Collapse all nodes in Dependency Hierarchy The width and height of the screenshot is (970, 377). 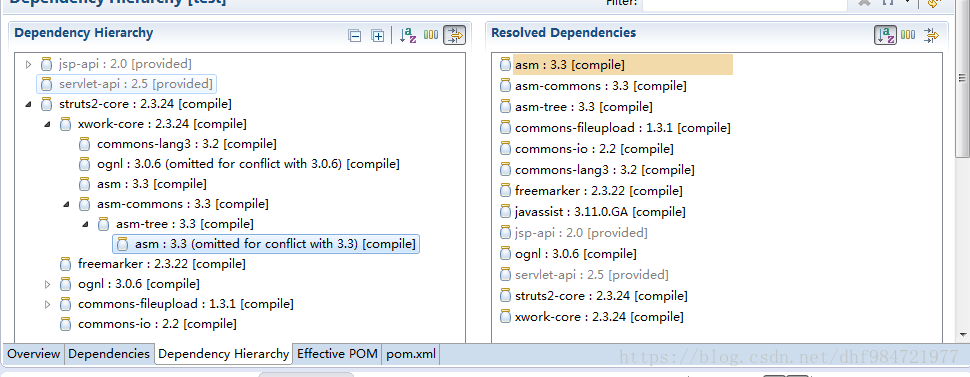pos(354,35)
